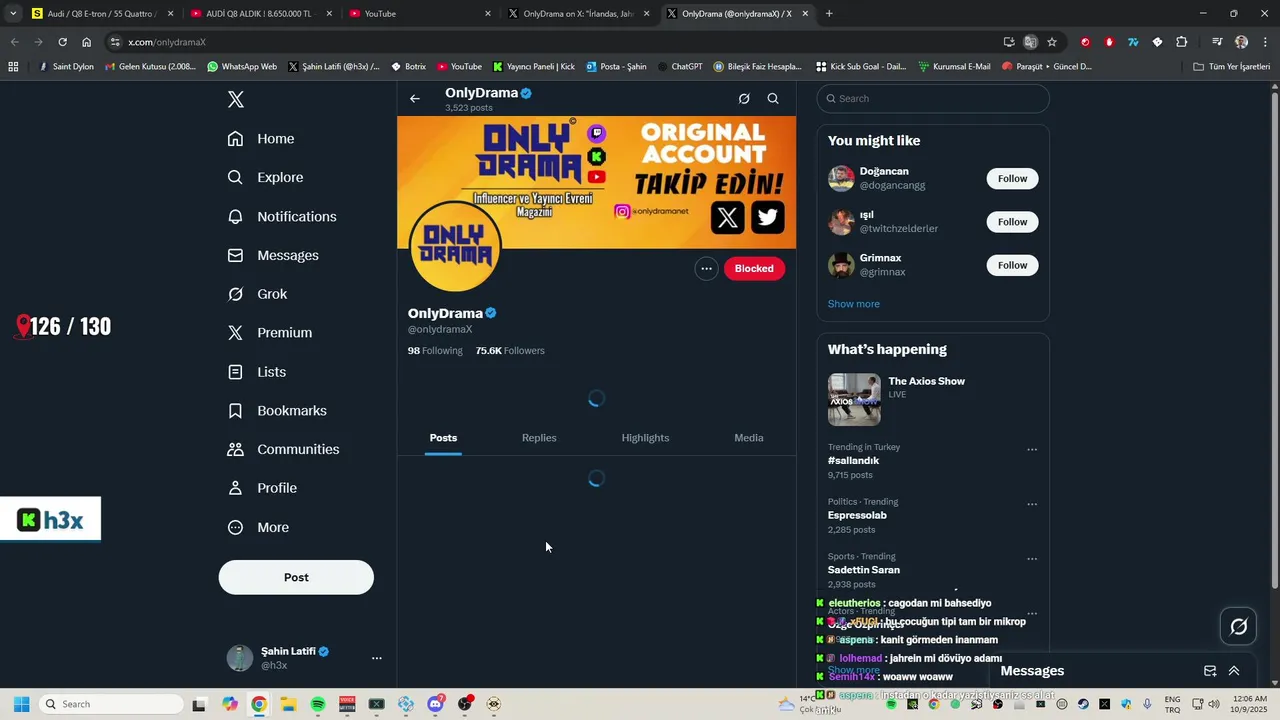The width and height of the screenshot is (1280, 720).
Task: Open the #sallandık trending topic
Action: pos(853,461)
